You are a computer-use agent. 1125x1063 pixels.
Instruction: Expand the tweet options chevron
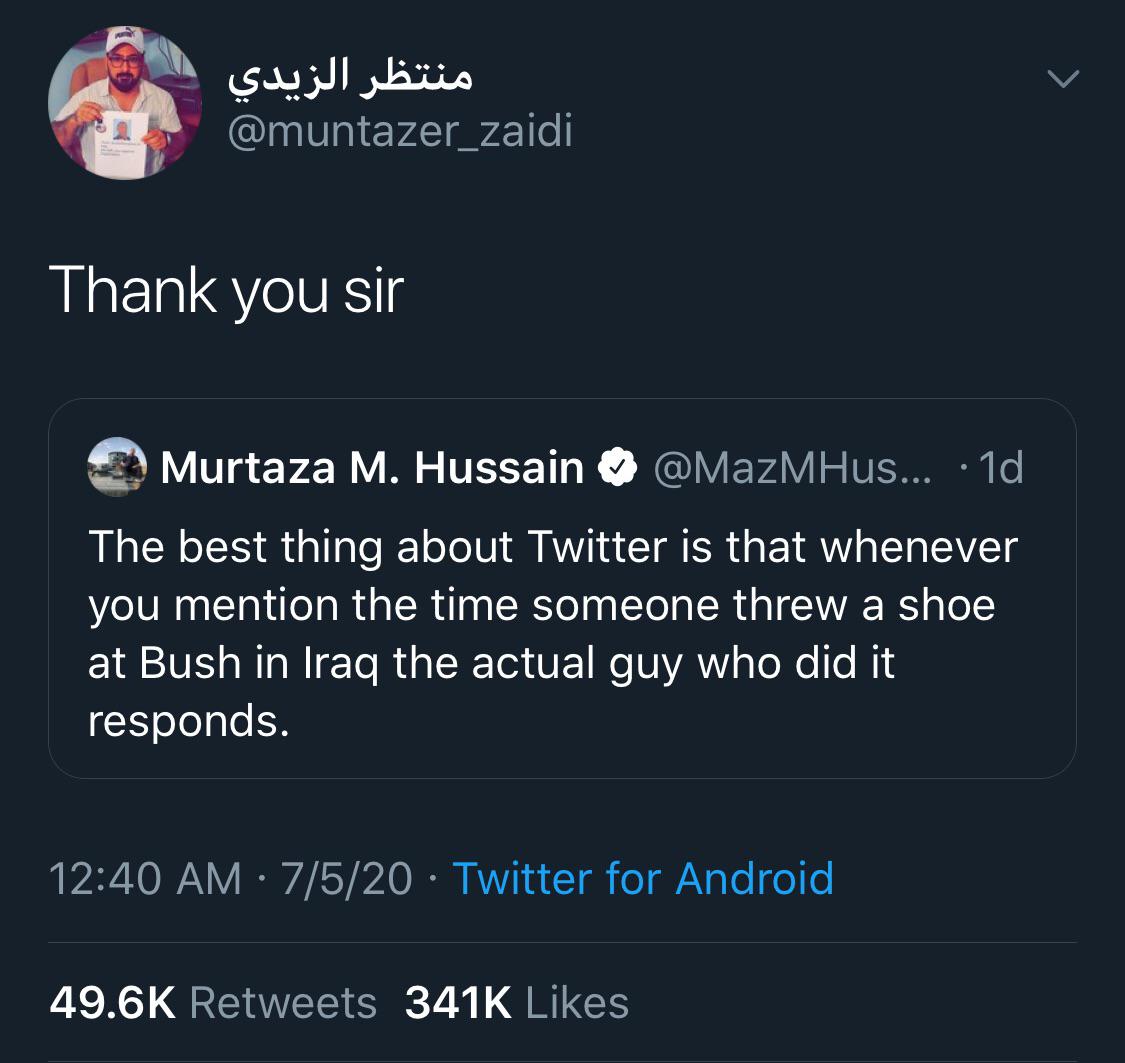coord(1061,78)
